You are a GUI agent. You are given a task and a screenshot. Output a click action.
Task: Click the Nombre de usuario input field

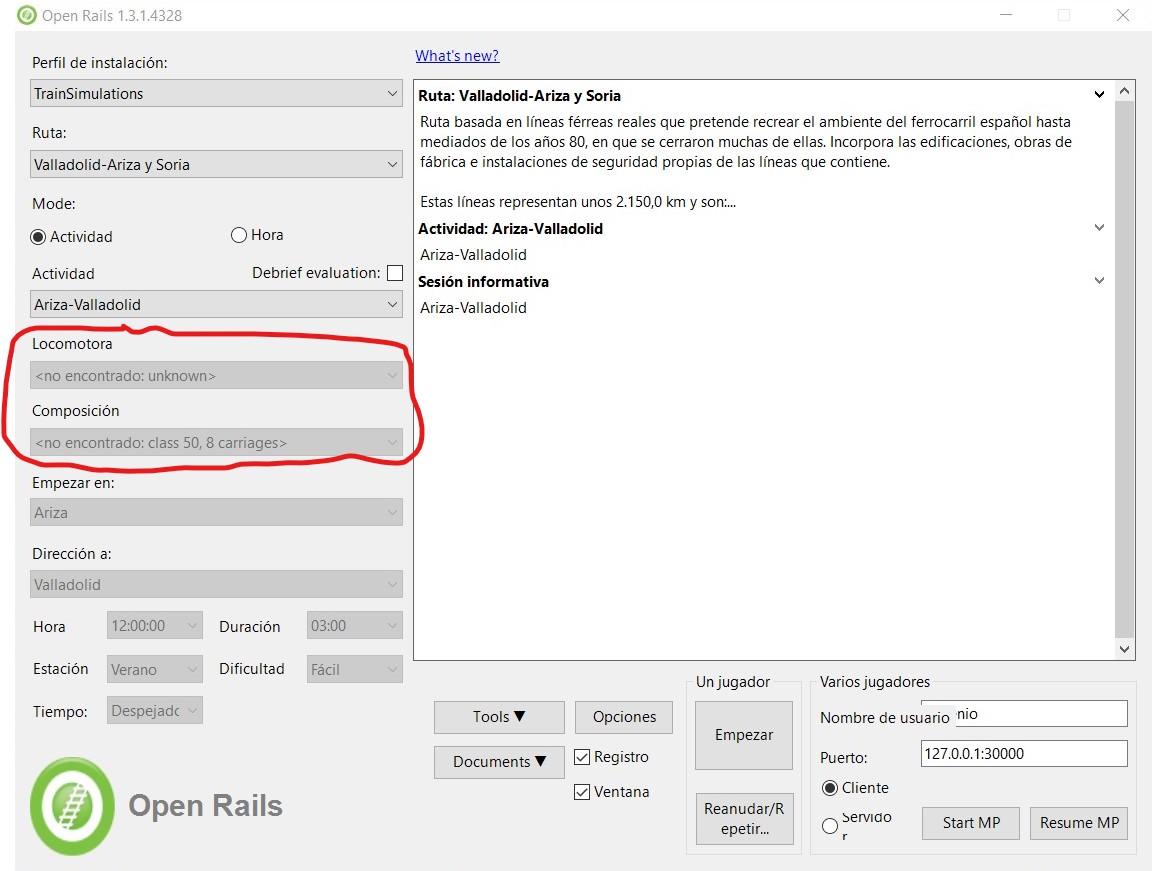coord(1024,713)
